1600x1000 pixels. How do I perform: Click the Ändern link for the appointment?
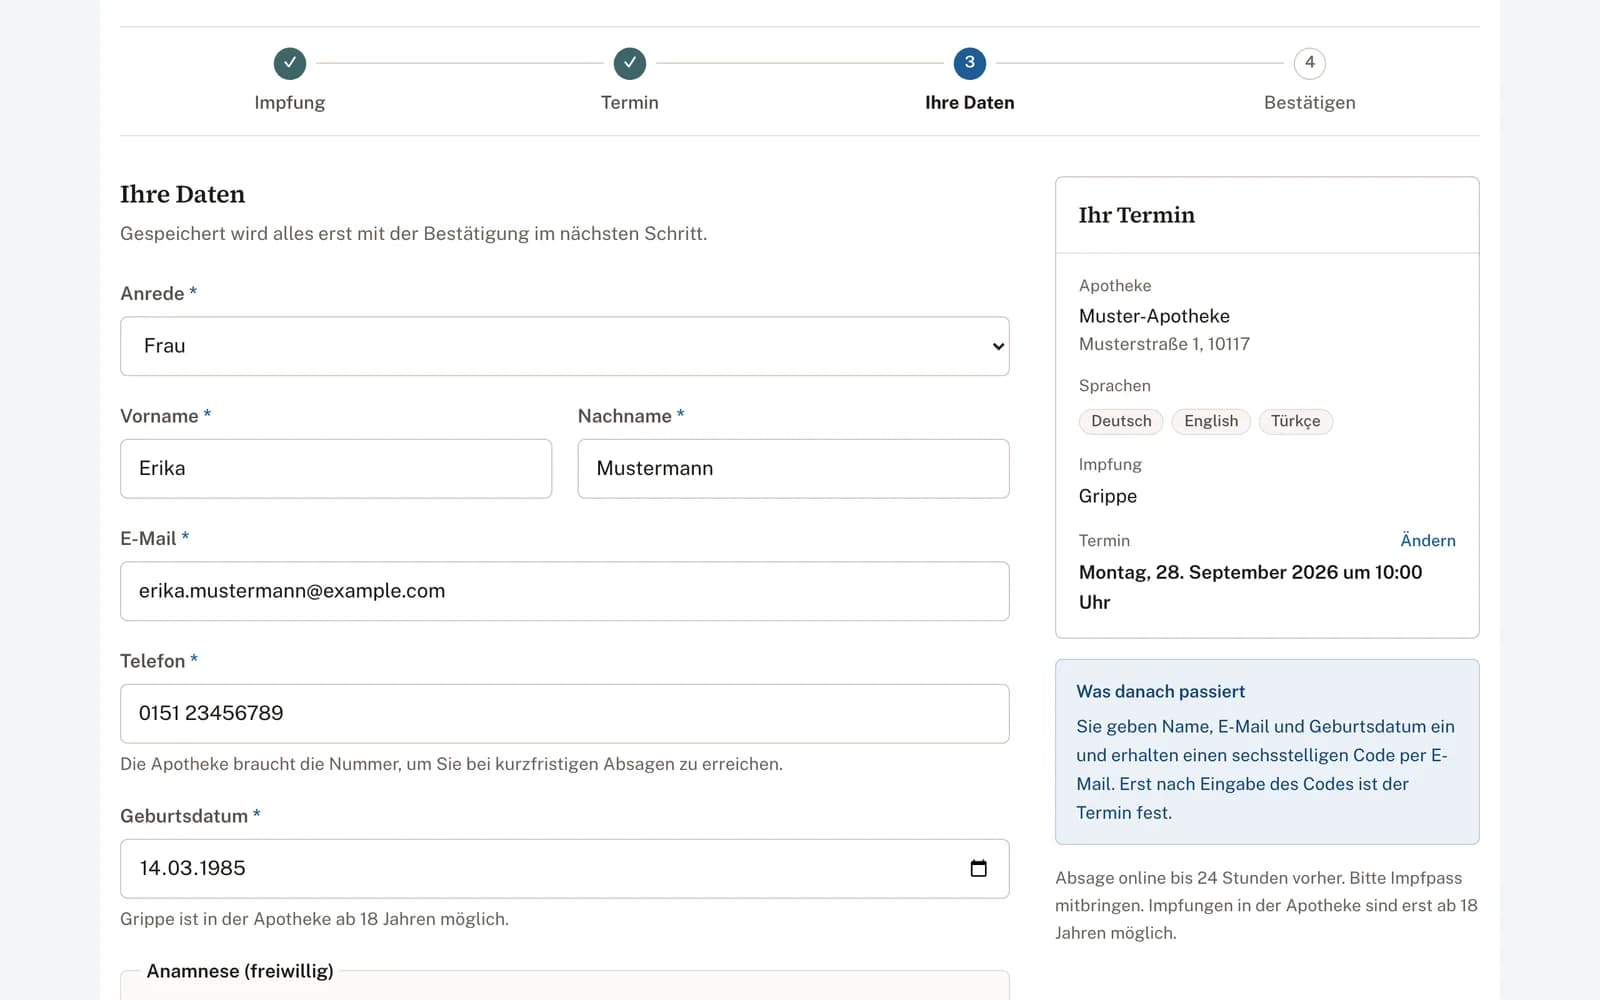[1428, 540]
